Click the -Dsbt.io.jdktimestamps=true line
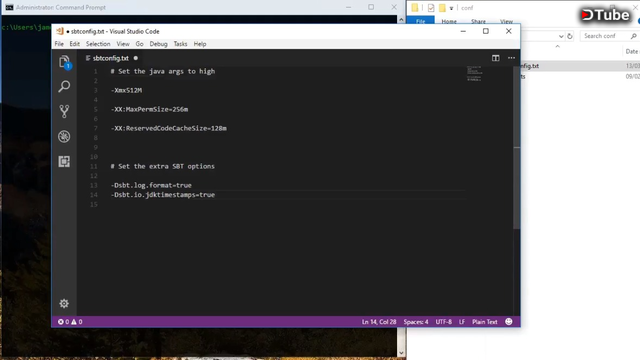The width and height of the screenshot is (640, 360). [163, 195]
